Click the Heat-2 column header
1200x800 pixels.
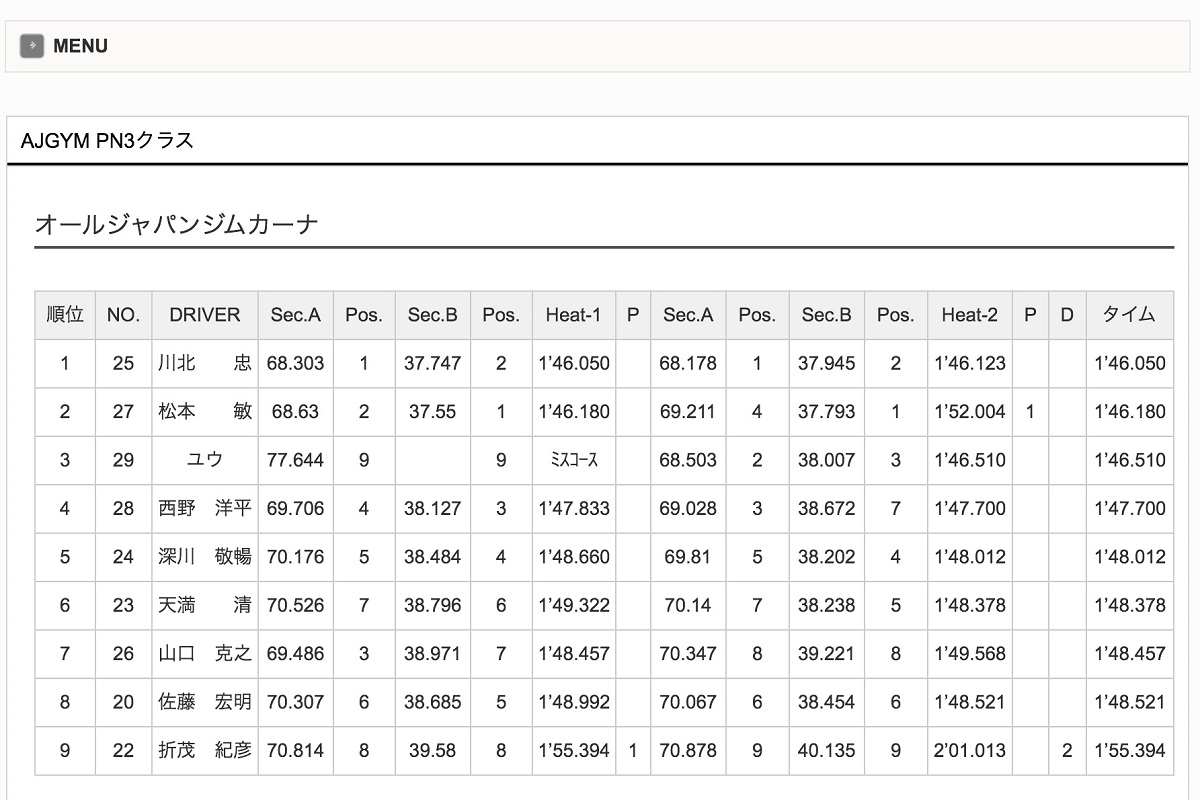click(x=969, y=315)
